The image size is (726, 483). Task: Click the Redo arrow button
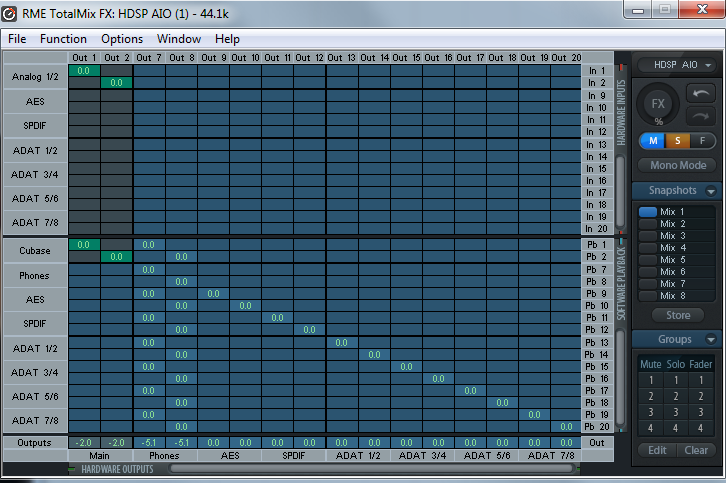(x=701, y=116)
